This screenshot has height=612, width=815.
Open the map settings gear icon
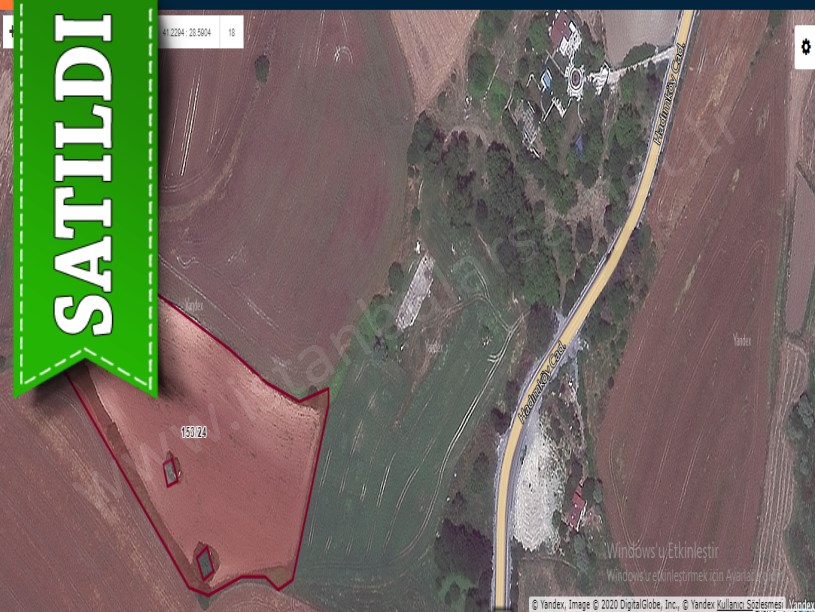click(805, 47)
